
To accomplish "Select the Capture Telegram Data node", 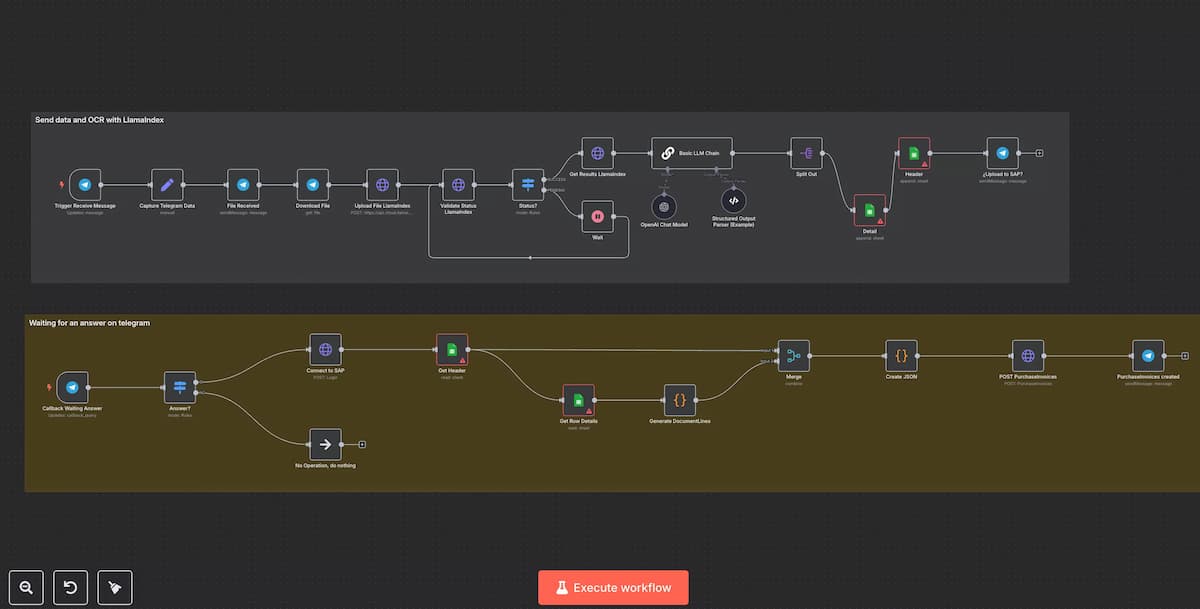I will (166, 185).
